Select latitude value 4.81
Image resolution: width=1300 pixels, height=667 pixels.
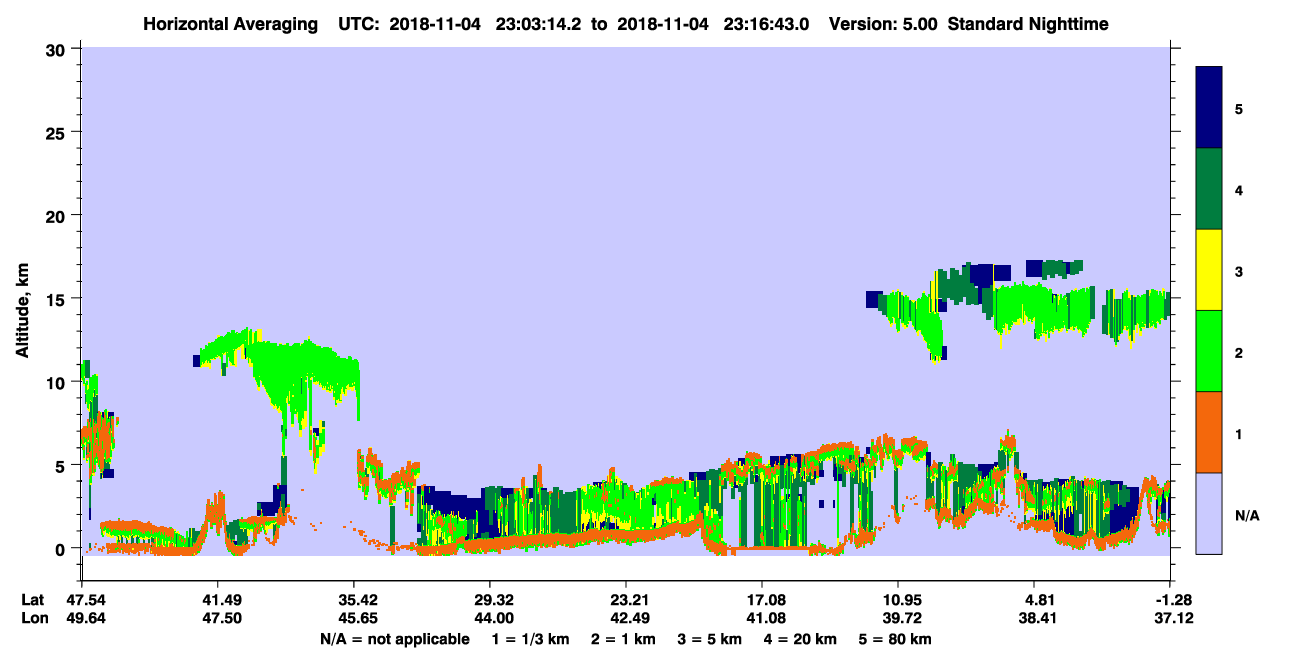pos(1039,600)
